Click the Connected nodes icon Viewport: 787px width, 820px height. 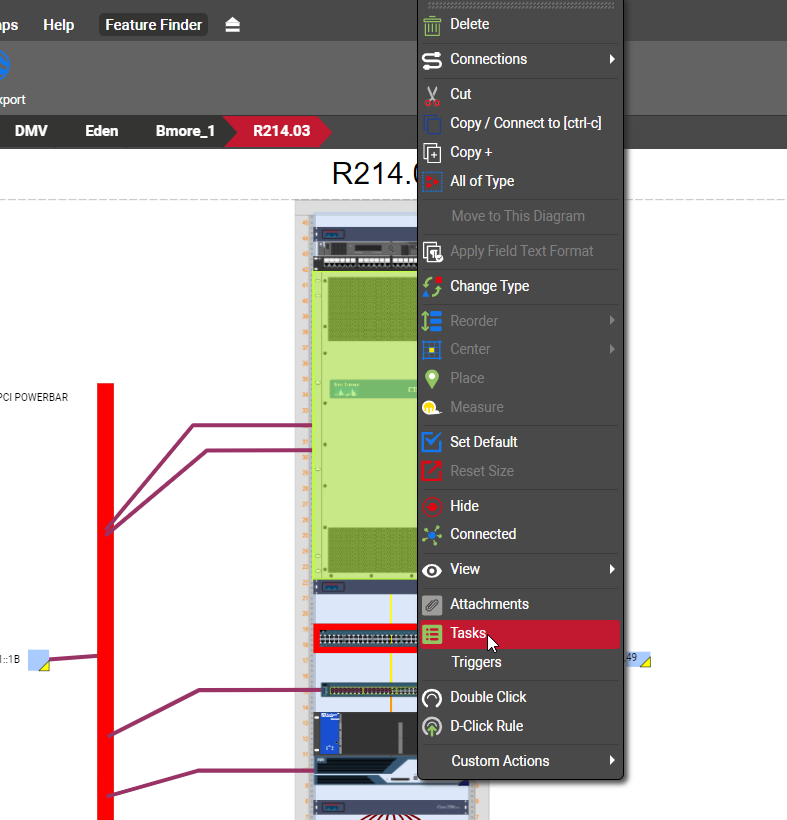(432, 535)
